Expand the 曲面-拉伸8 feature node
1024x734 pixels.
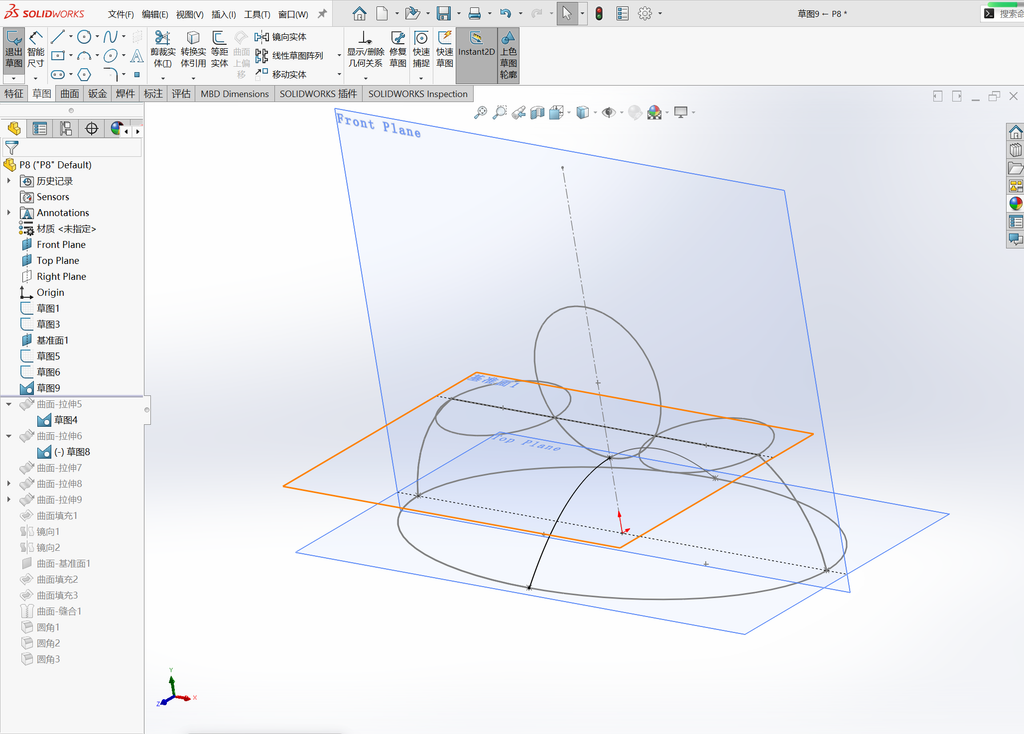[x=8, y=484]
